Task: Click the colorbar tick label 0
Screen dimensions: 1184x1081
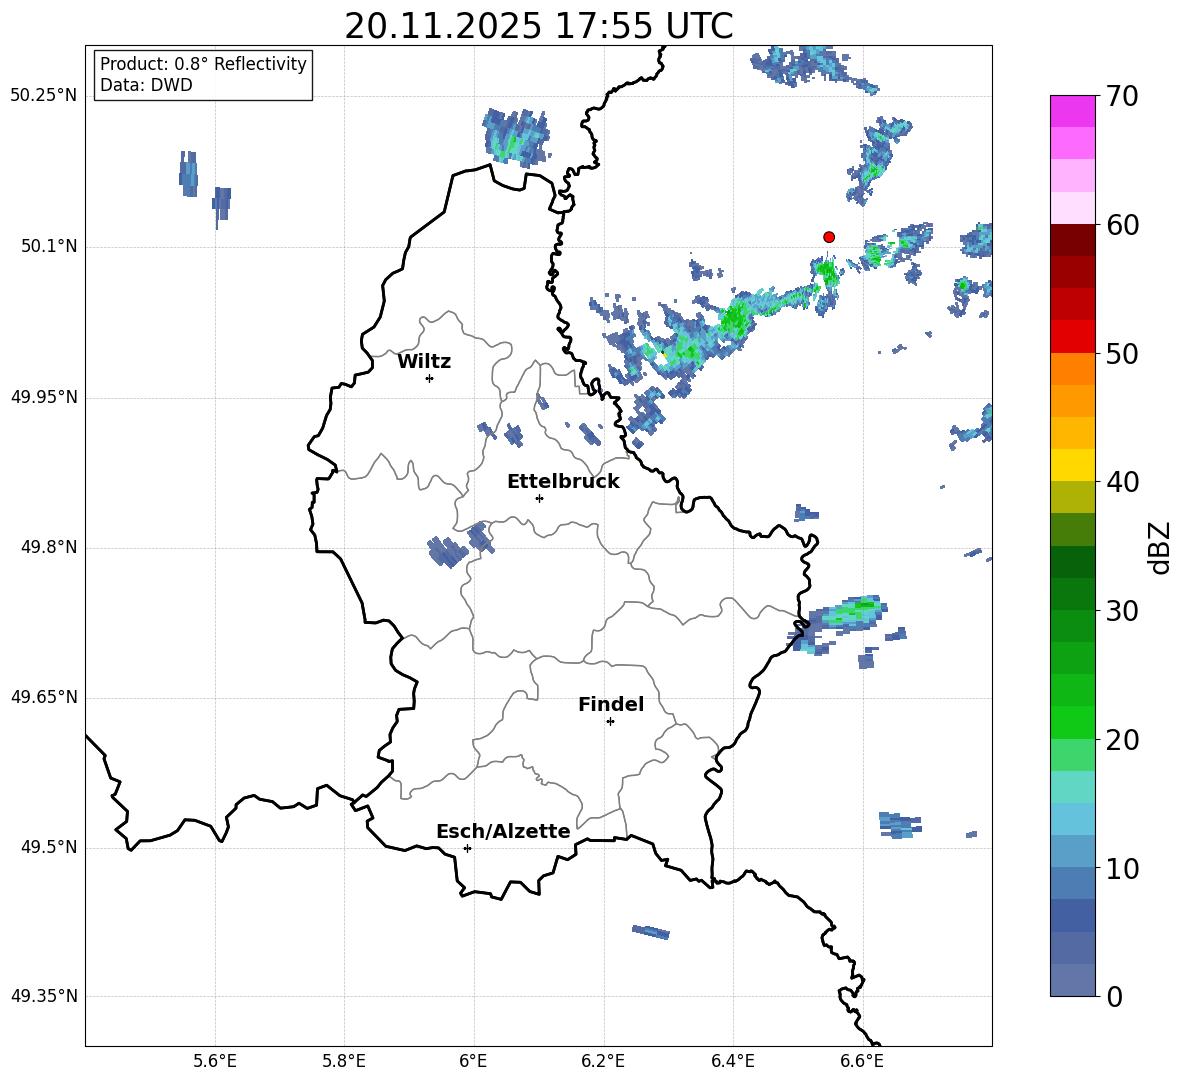Action: point(1114,996)
